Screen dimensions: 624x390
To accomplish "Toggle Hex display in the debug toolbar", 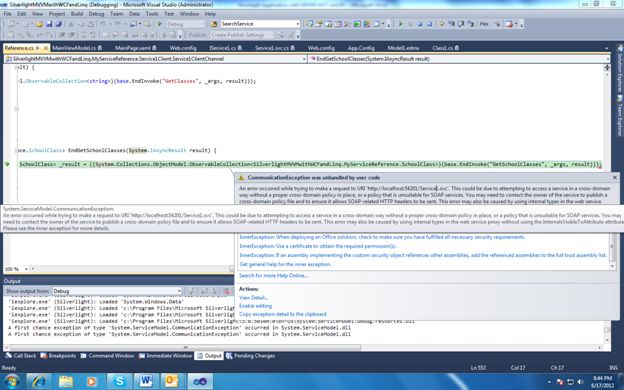I will (x=484, y=24).
